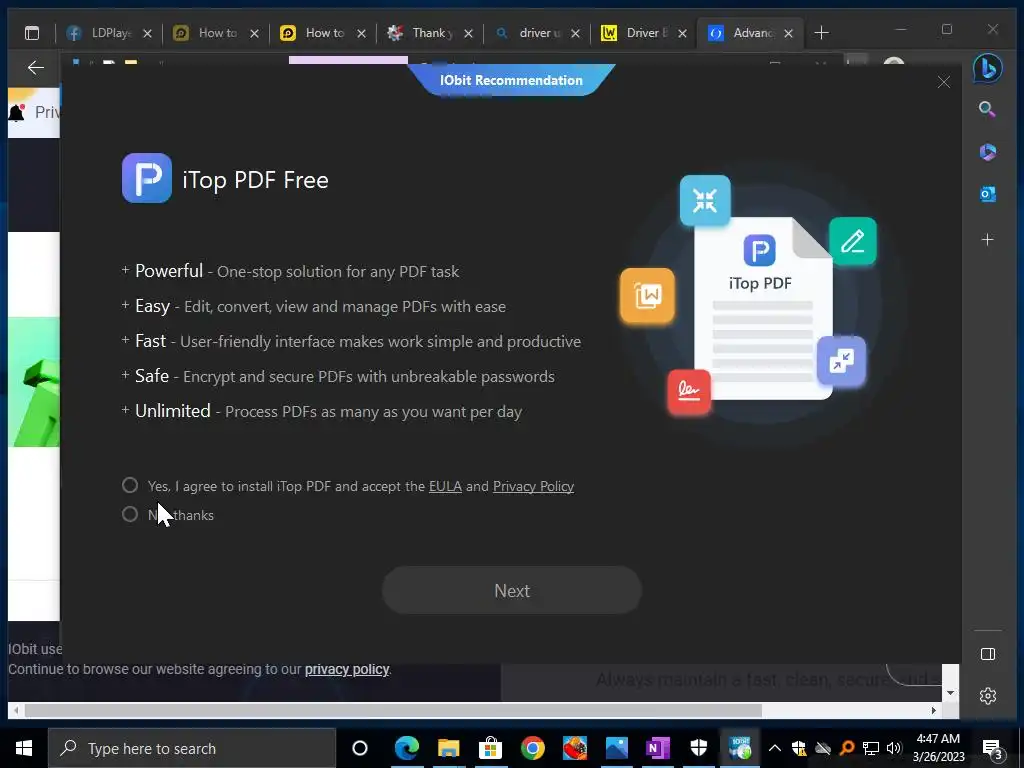Open Bing chat from Edge sidebar

click(x=987, y=68)
